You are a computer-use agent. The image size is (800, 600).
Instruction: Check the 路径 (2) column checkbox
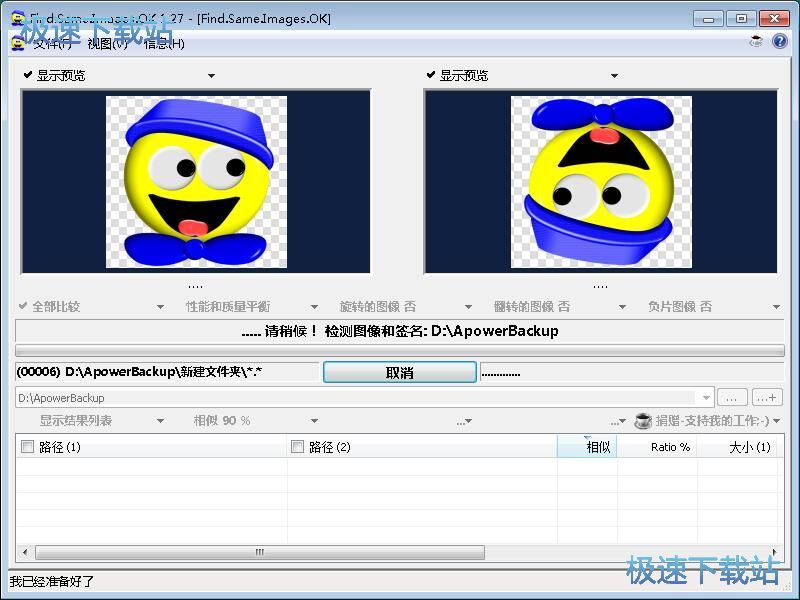pos(297,447)
